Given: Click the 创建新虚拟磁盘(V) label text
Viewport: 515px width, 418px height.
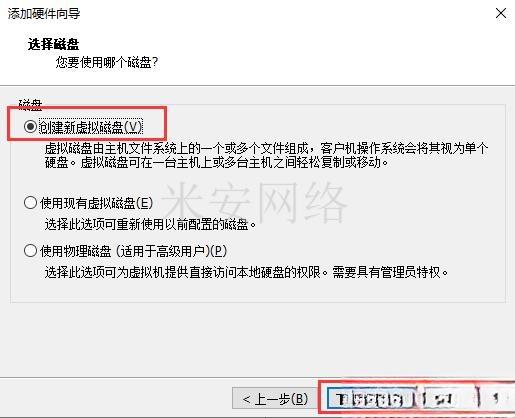Looking at the screenshot, I should coord(91,127).
